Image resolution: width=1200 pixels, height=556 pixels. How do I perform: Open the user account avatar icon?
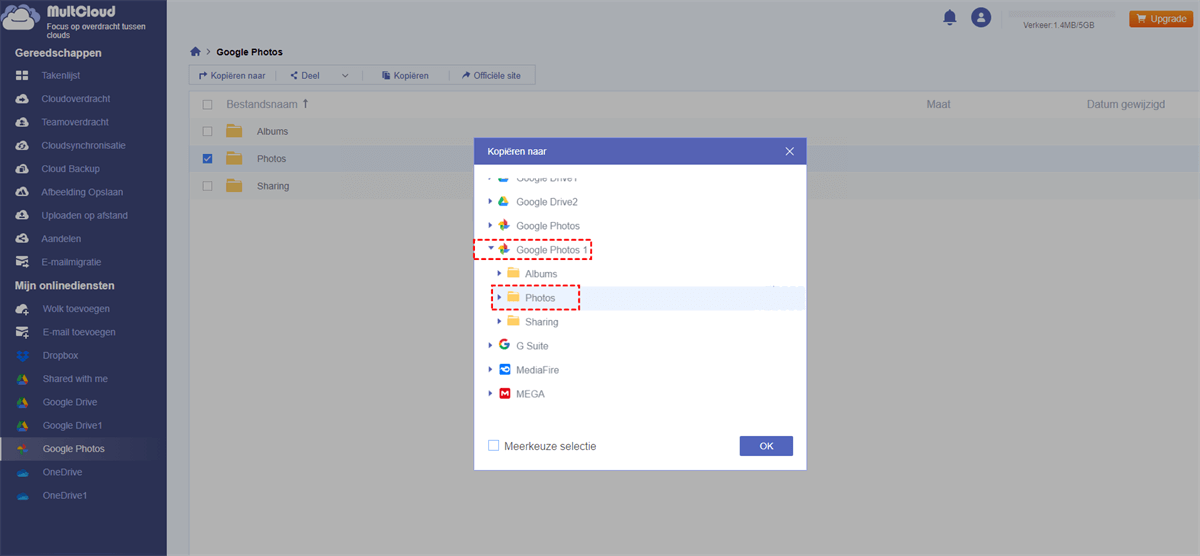point(981,17)
